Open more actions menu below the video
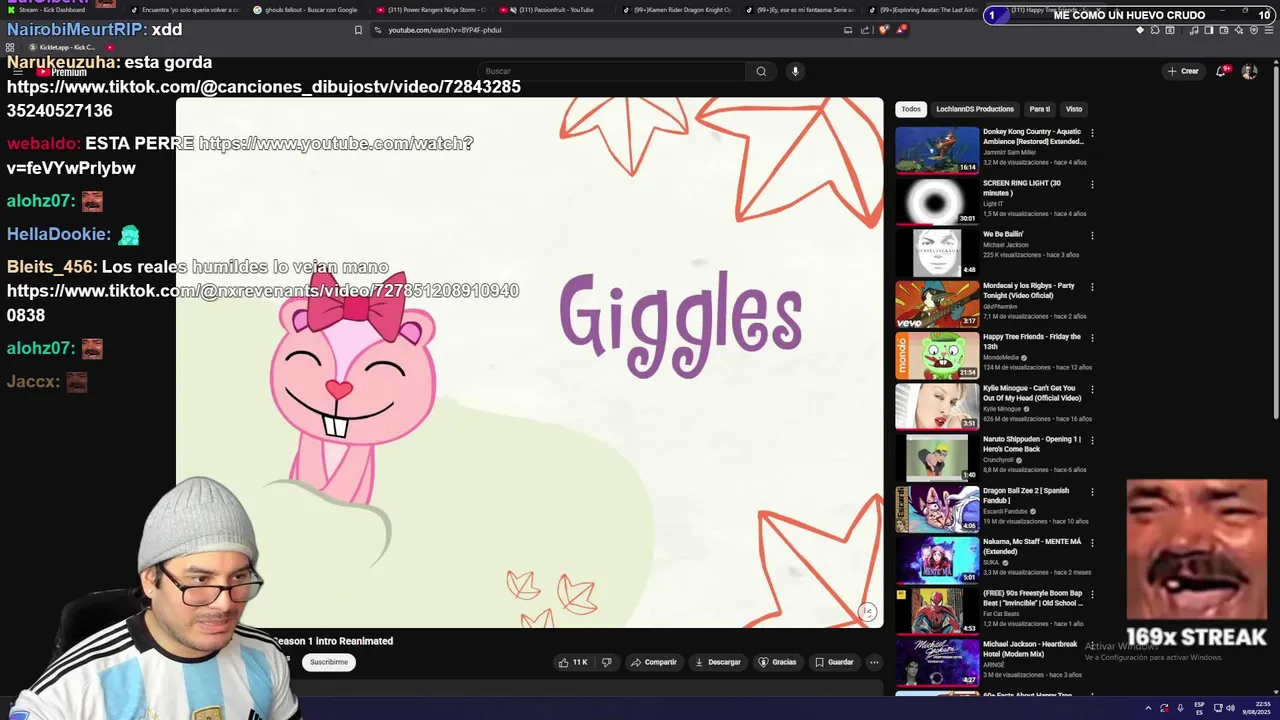This screenshot has height=720, width=1280. click(874, 662)
